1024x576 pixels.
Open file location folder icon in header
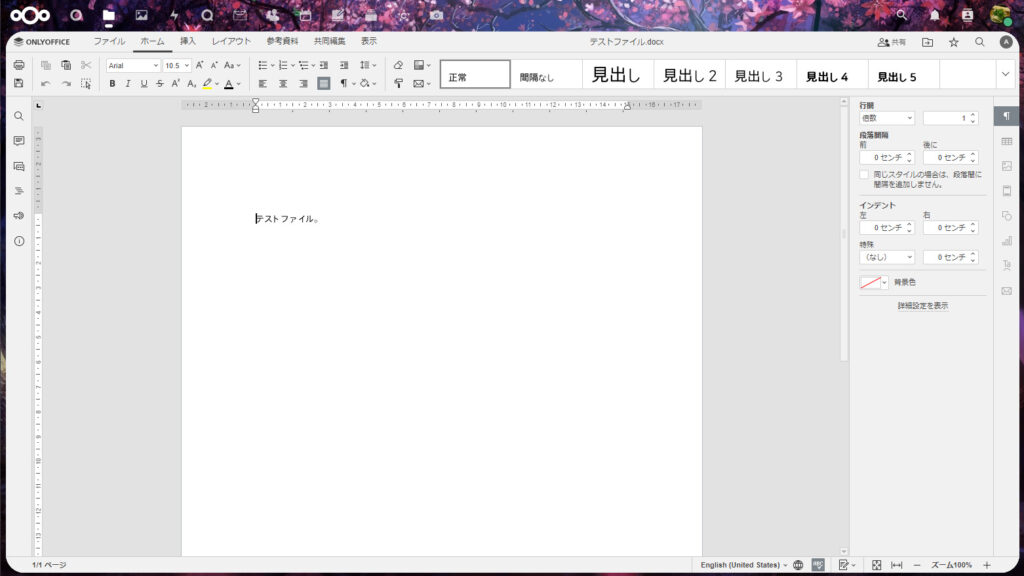pos(927,42)
